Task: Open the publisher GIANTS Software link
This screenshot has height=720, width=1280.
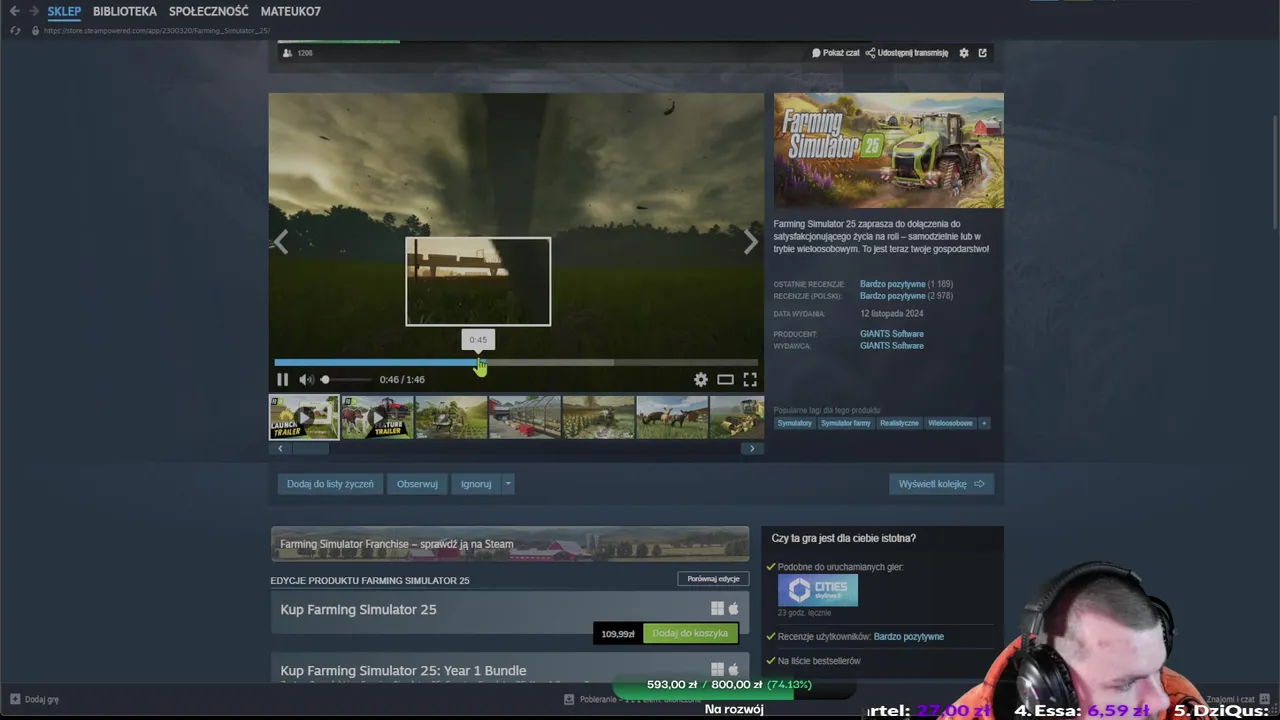Action: 892,346
